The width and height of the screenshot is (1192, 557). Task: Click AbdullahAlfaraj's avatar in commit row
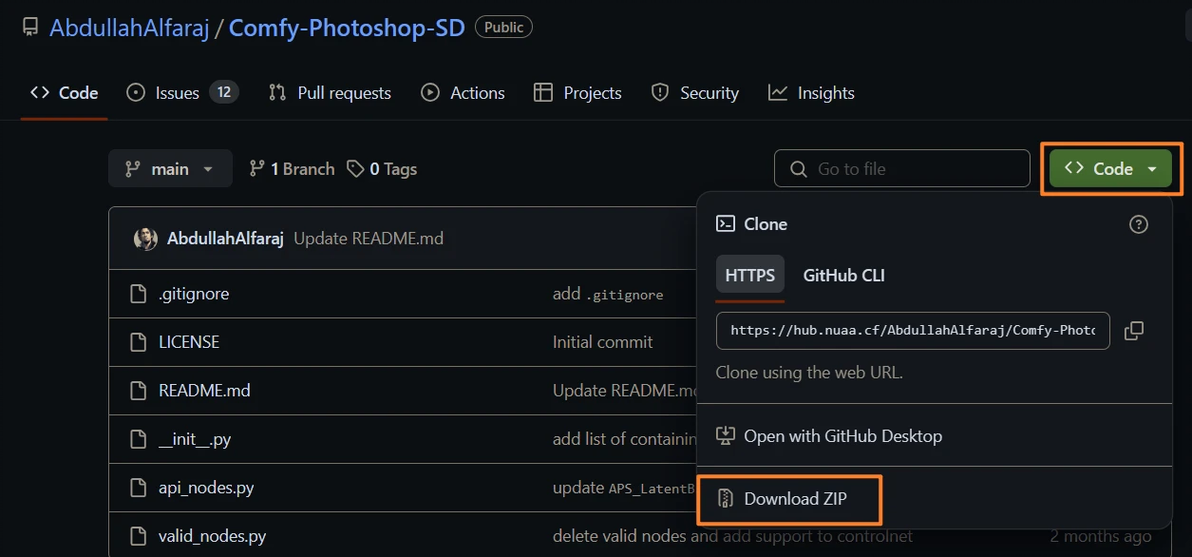tap(146, 239)
